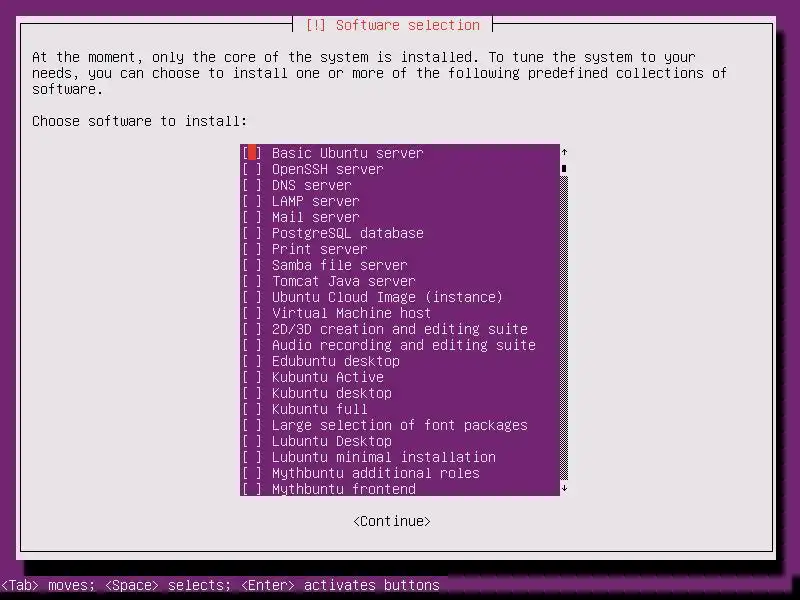The width and height of the screenshot is (800, 600).
Task: Select the 'DNS server' label
Action: coord(312,185)
